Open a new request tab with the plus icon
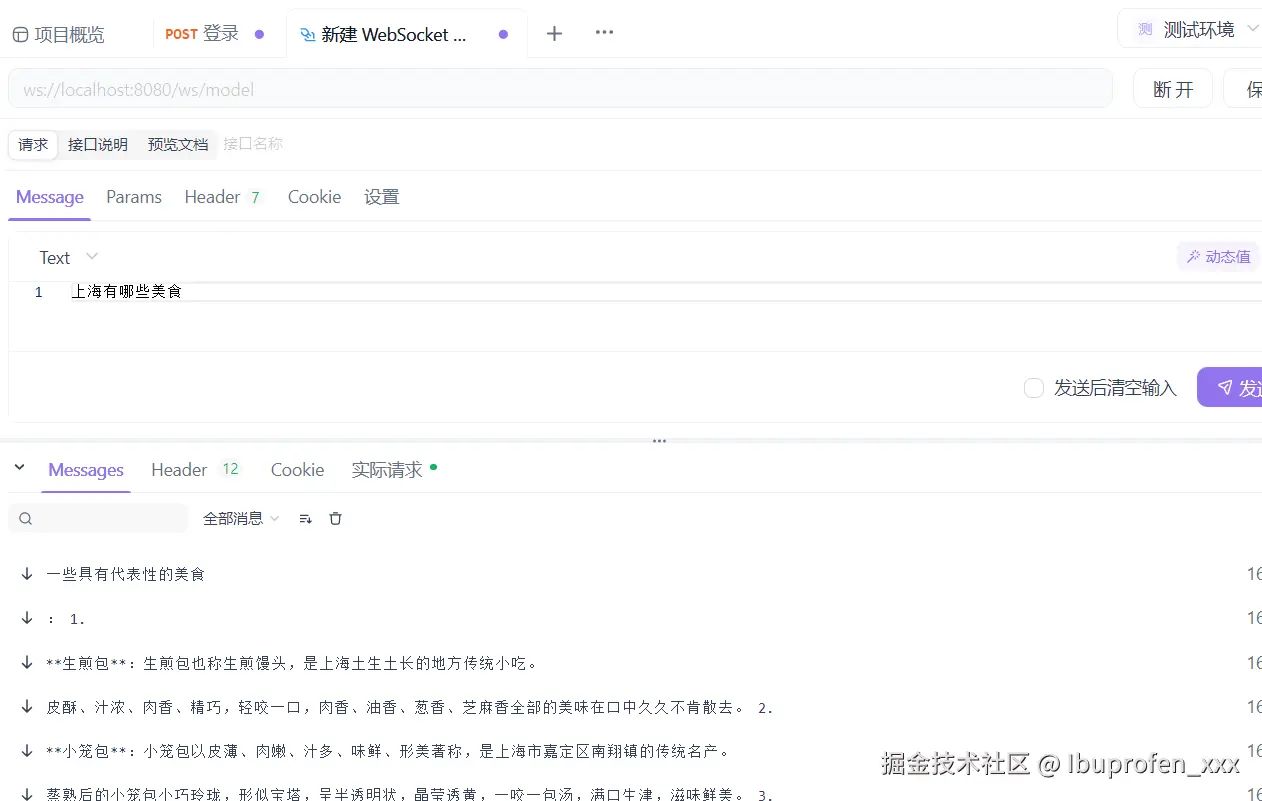This screenshot has height=801, width=1262. (554, 32)
